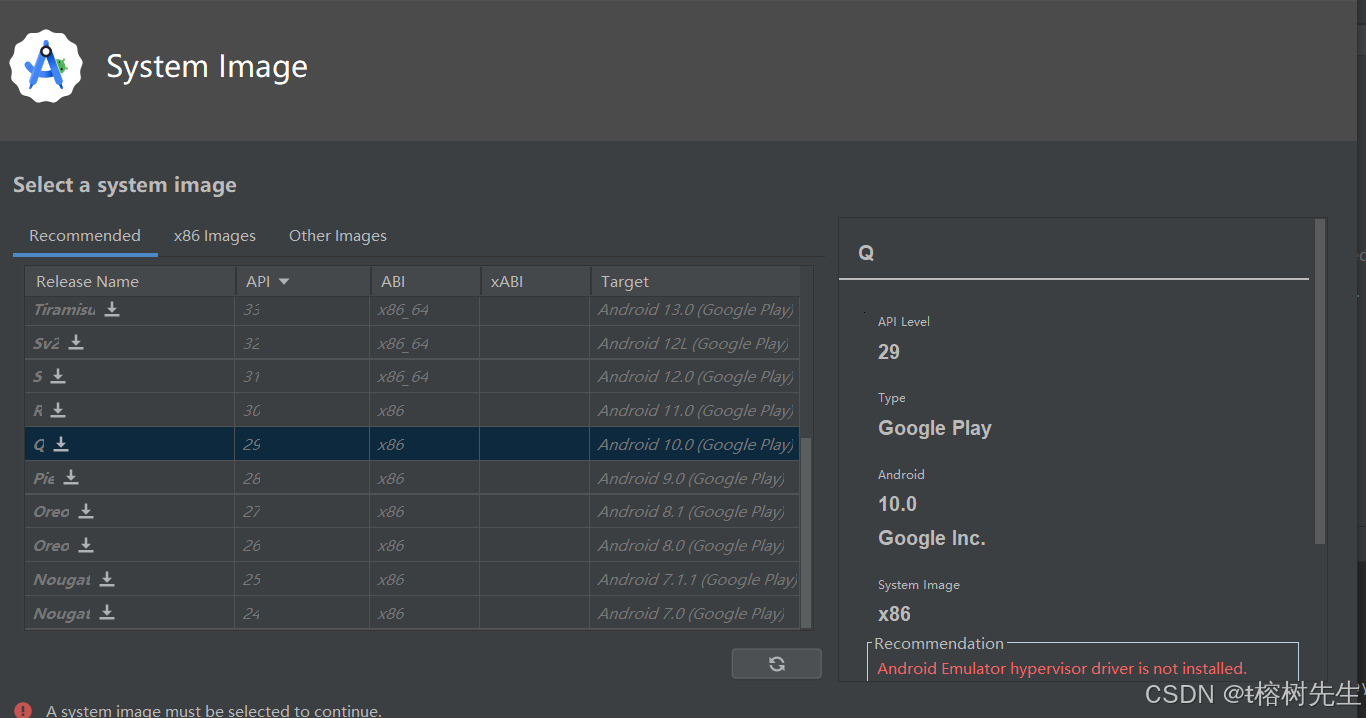Sort by API column arrow
The image size is (1366, 718).
(284, 282)
